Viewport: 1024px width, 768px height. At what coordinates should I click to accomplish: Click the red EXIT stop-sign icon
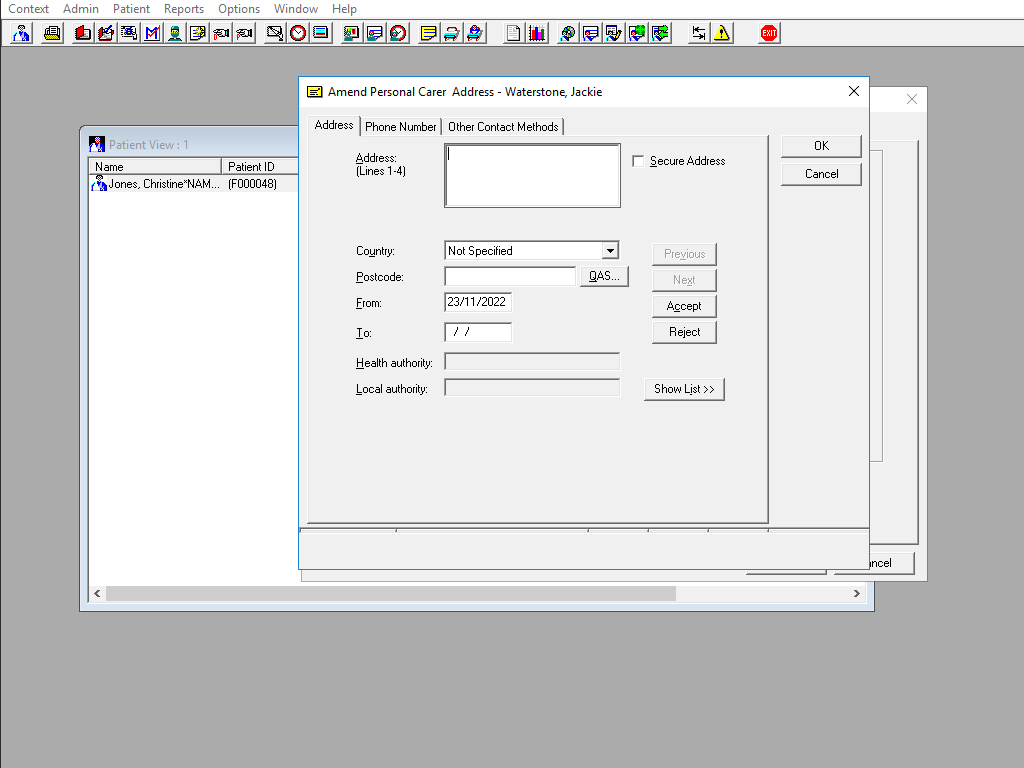coord(769,33)
